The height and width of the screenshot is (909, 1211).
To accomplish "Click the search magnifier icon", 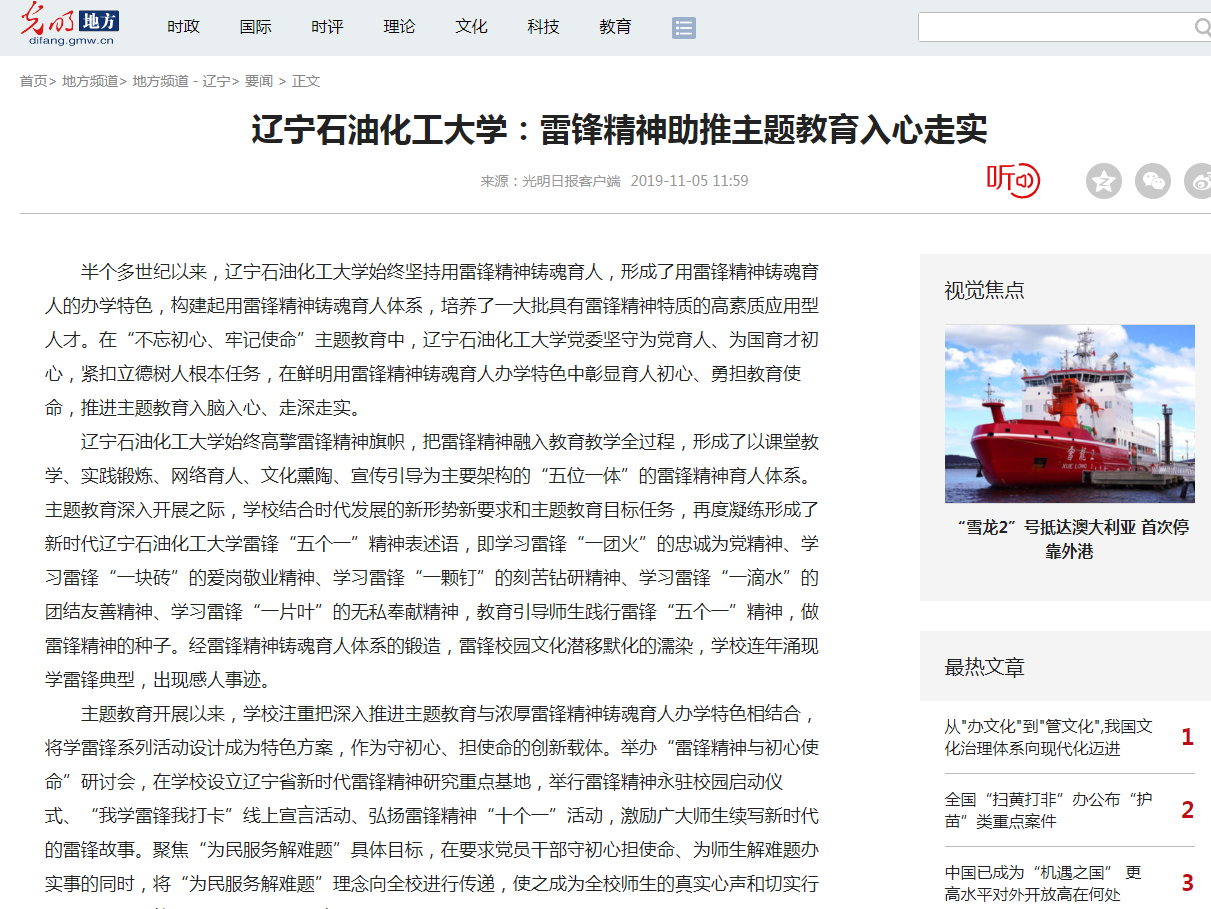I will pos(1202,27).
